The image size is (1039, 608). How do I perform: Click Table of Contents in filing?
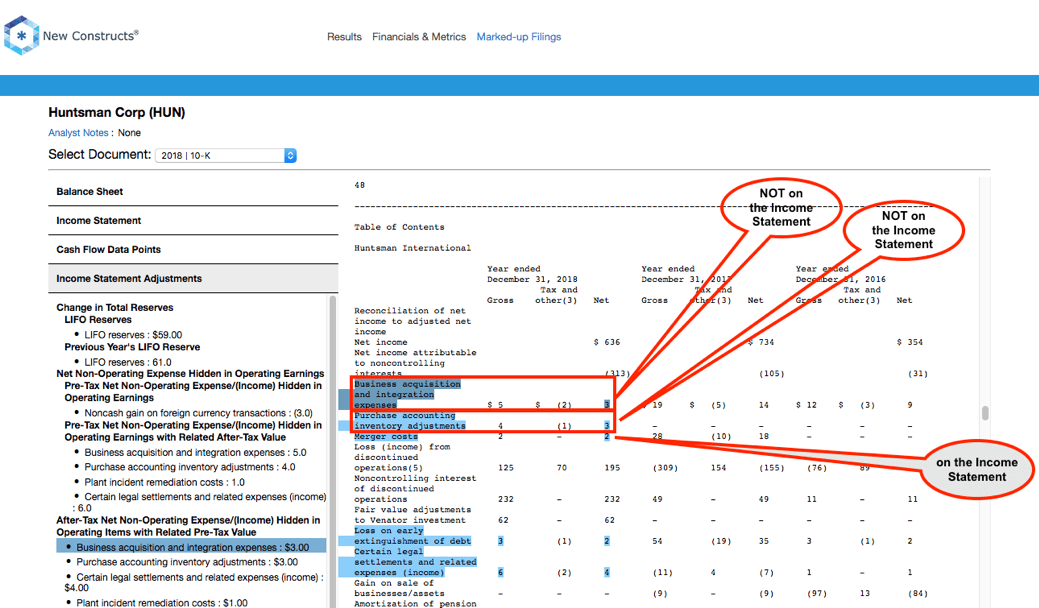(399, 227)
